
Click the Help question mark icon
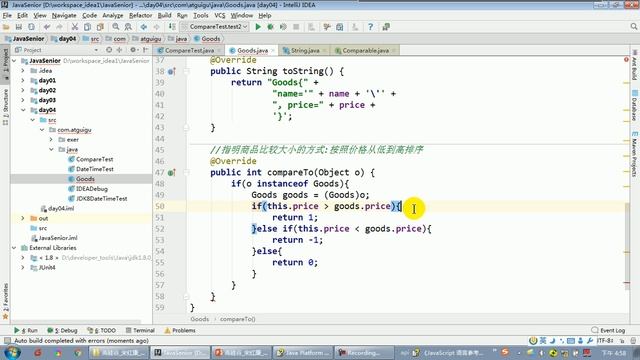[x=370, y=27]
